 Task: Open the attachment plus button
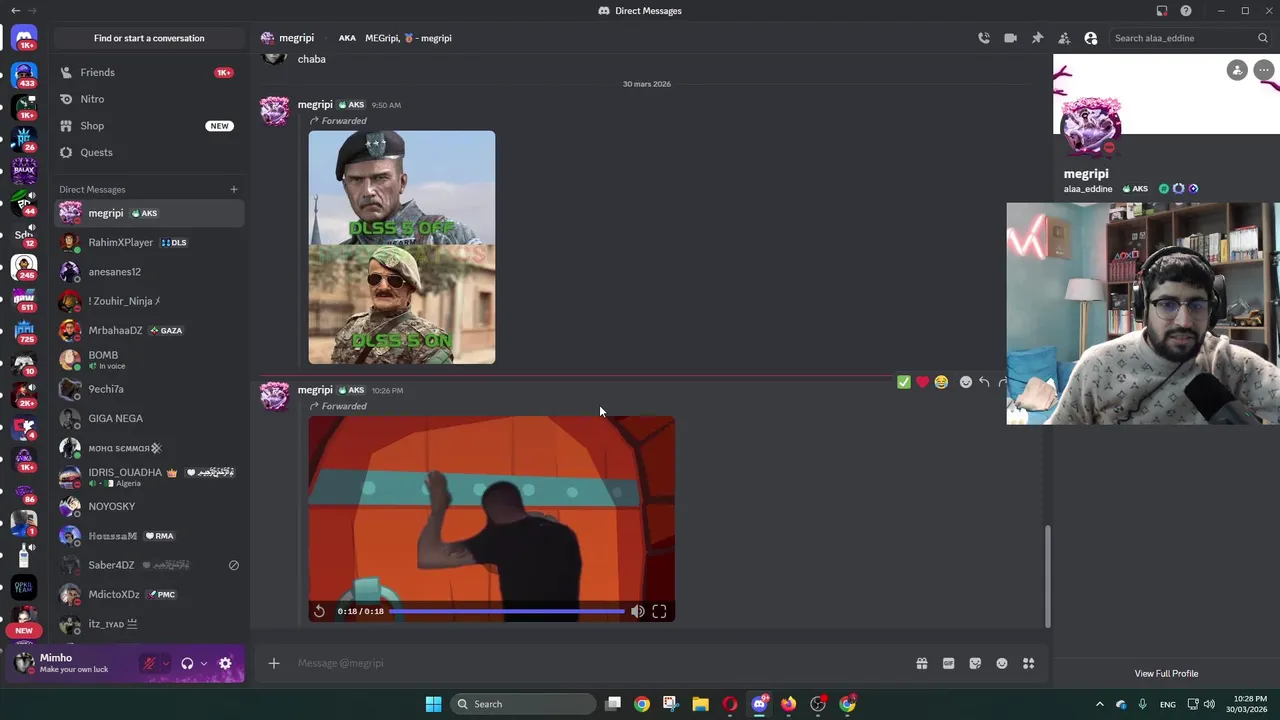[274, 663]
